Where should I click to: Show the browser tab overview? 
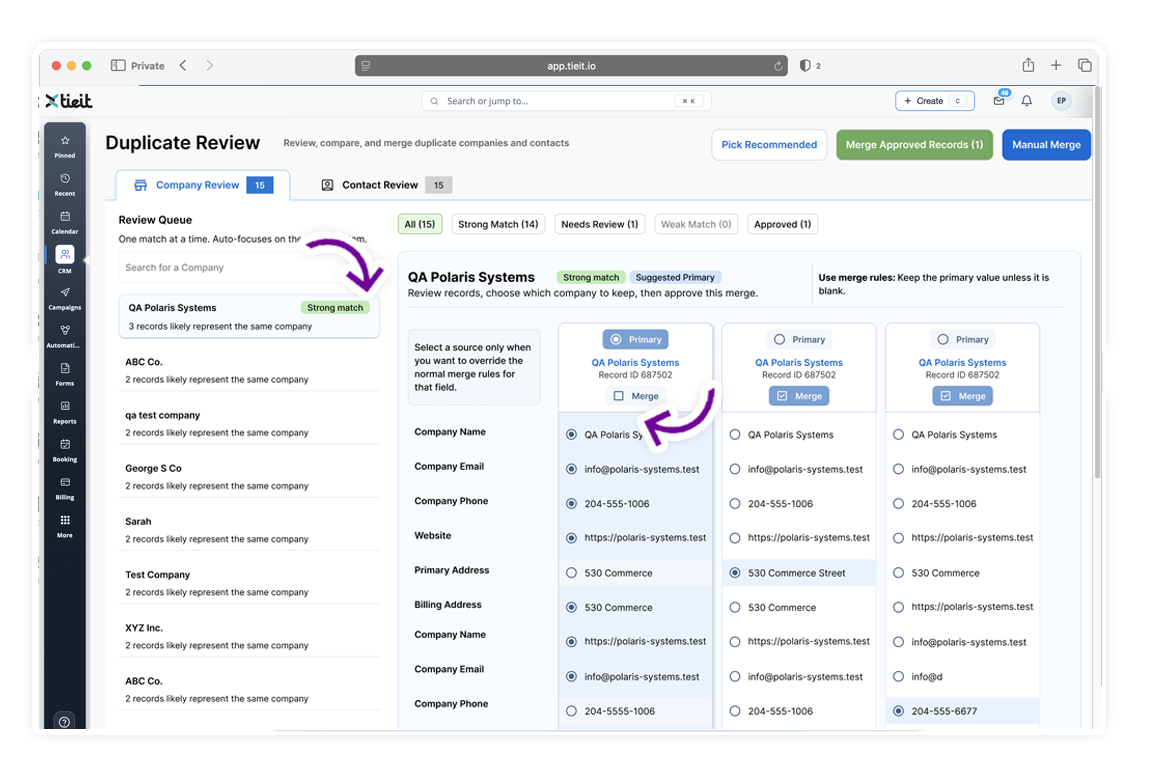point(1084,65)
